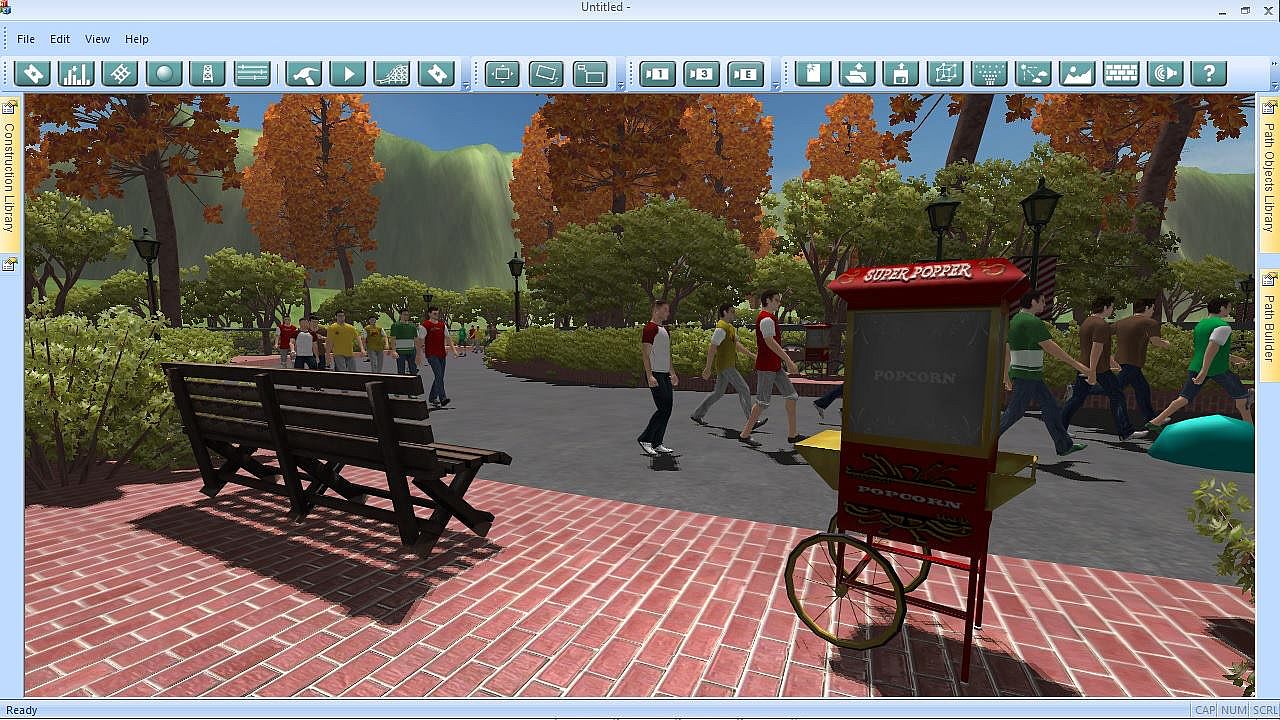Screen dimensions: 1280x720
Task: Open camera toolbar overflow arrow
Action: coord(776,87)
